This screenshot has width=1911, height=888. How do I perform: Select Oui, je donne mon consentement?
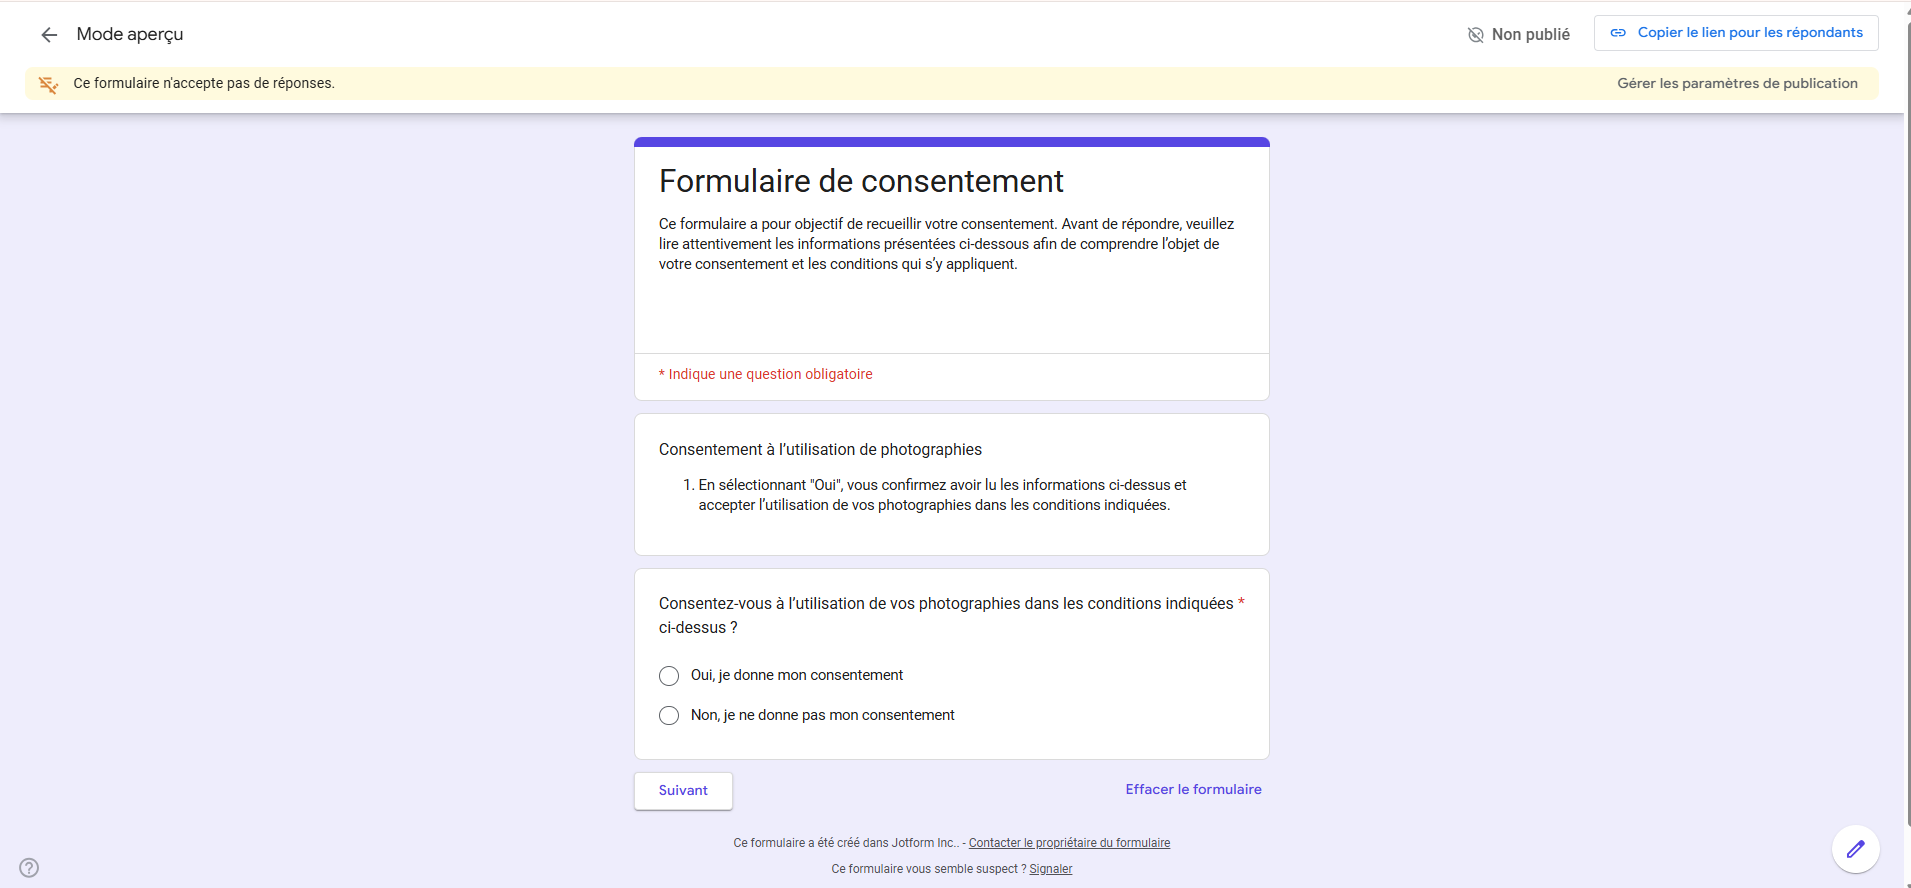(669, 676)
